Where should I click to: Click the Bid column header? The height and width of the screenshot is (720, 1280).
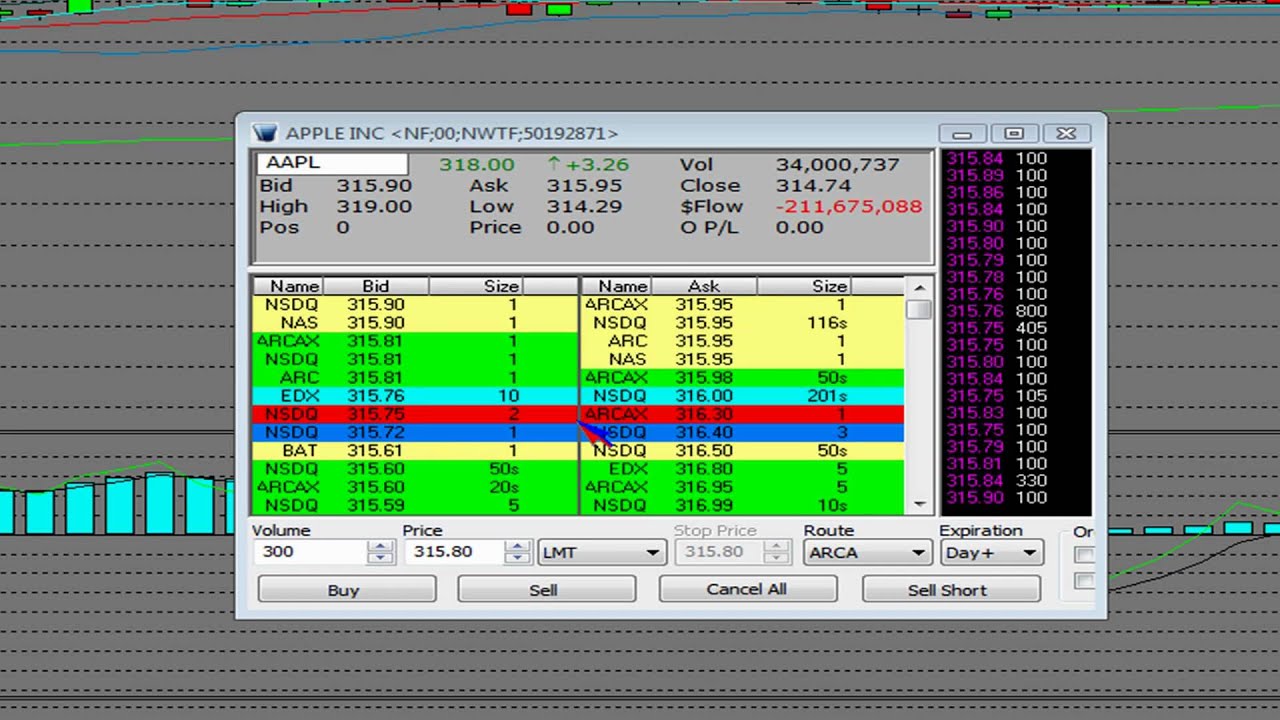tap(376, 286)
